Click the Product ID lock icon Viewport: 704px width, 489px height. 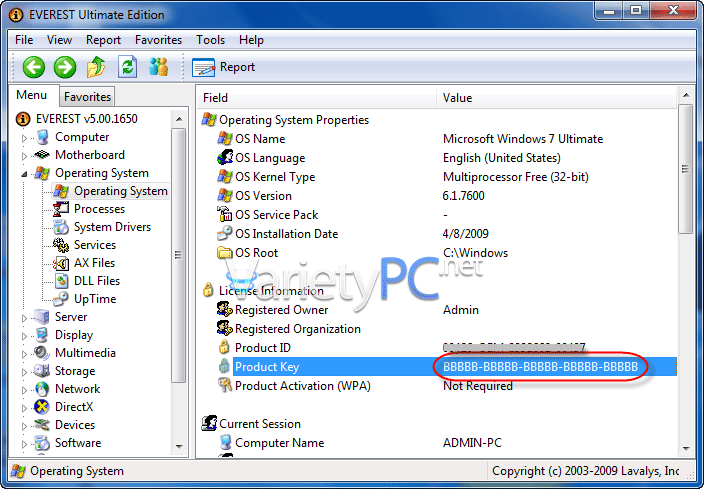(224, 347)
